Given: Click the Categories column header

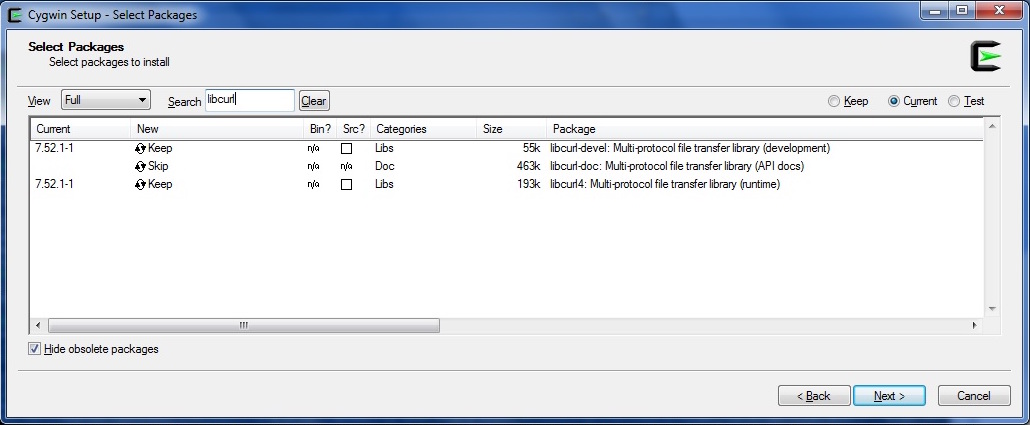Looking at the screenshot, I should pos(423,129).
